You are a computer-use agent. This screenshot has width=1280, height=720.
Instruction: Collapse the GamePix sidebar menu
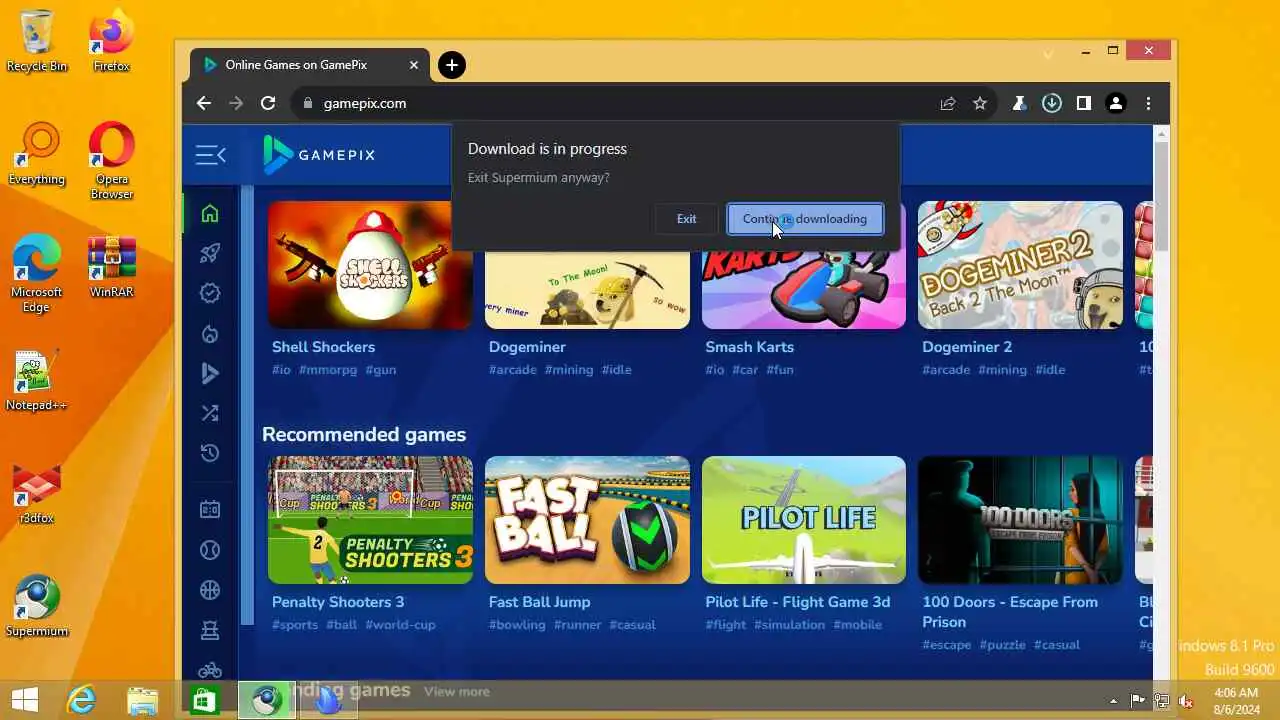tap(210, 155)
